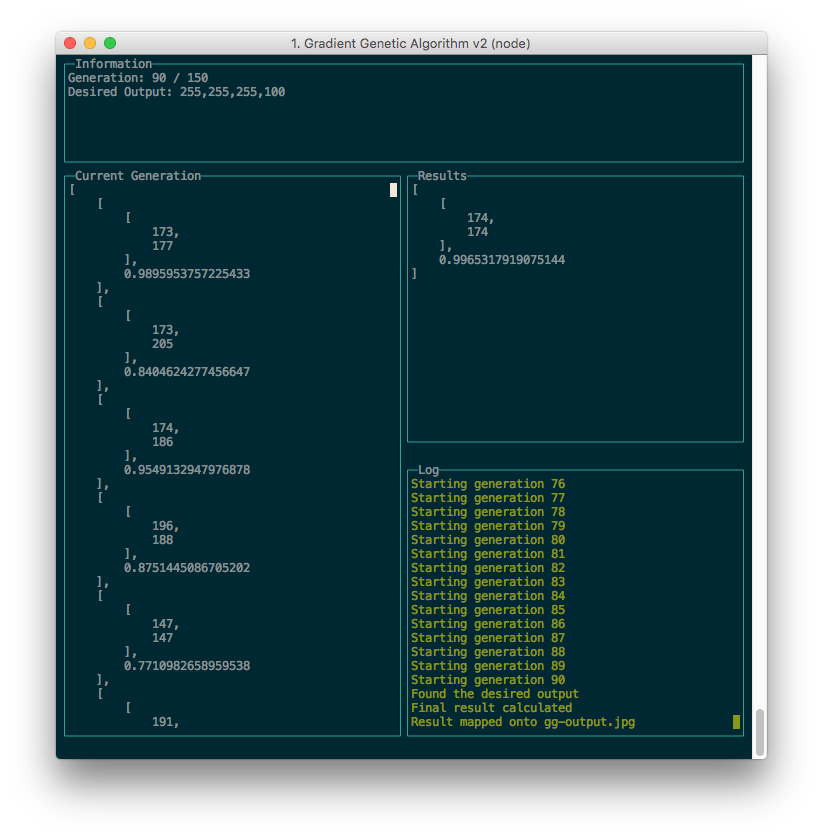The width and height of the screenshot is (823, 839).
Task: Click log line 'Starting generation 76'
Action: pos(488,484)
